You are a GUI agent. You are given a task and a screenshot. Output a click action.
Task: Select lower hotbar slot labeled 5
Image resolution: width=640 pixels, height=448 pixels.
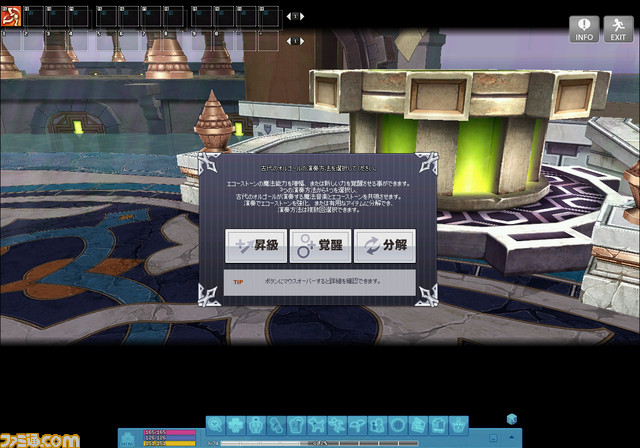pos(106,41)
